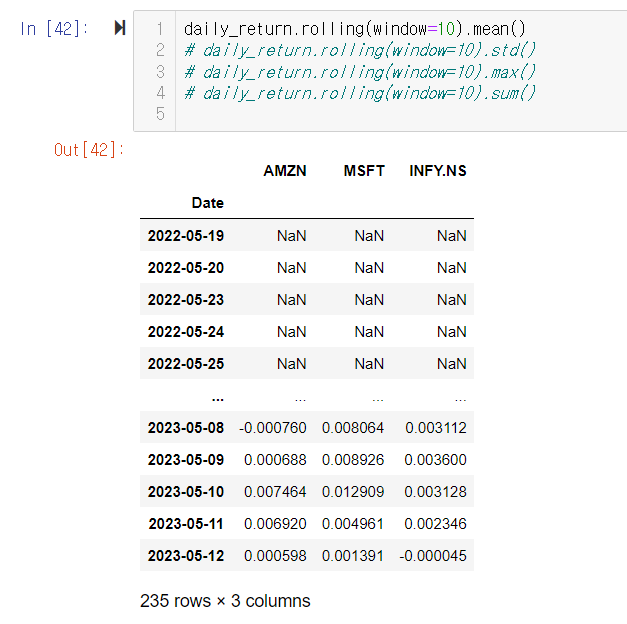The image size is (627, 624).
Task: Click INFY.NS value 0.003600
Action: [x=435, y=460]
